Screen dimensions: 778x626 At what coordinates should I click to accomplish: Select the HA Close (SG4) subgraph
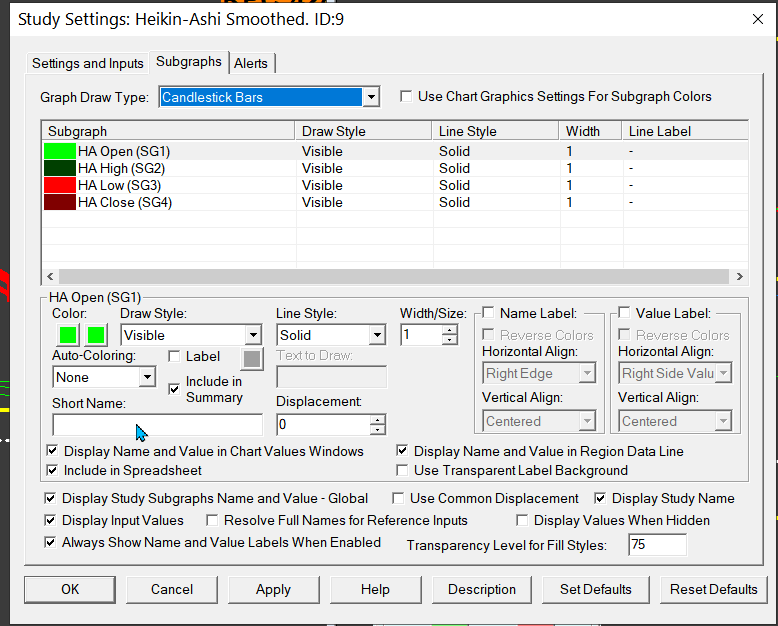120,202
